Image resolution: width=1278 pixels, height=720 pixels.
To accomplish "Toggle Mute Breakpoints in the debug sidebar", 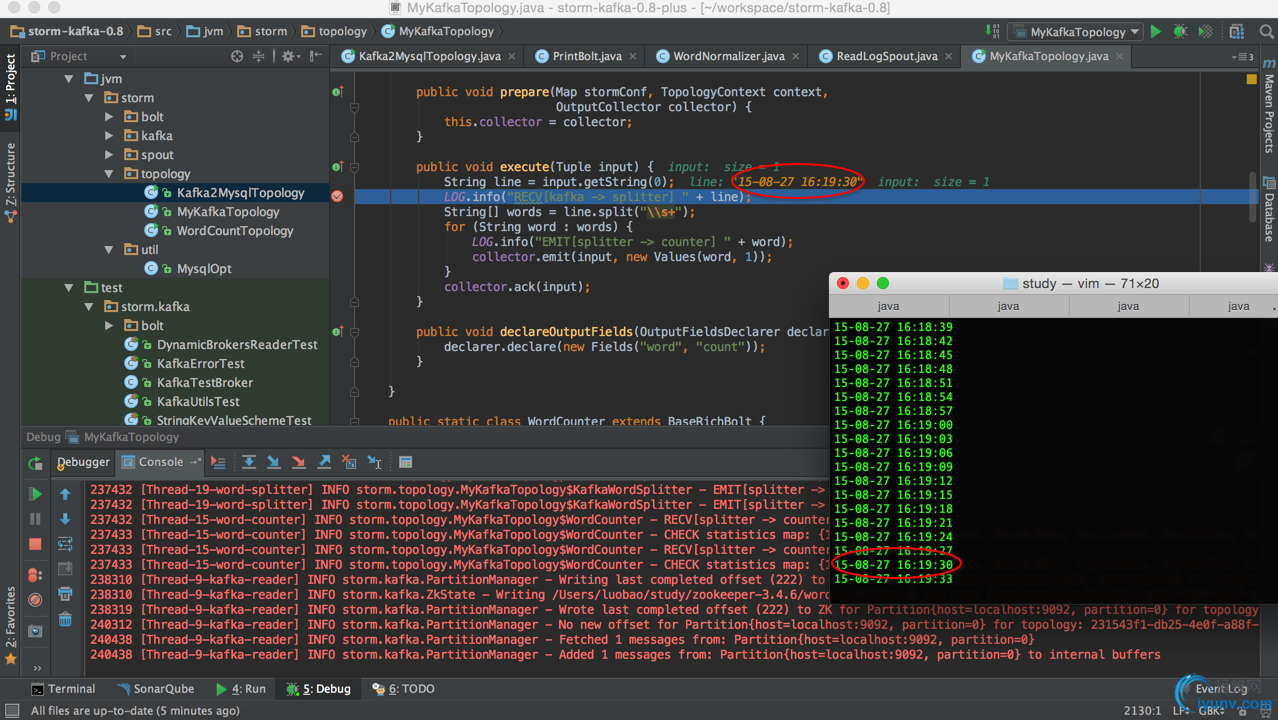I will click(35, 600).
